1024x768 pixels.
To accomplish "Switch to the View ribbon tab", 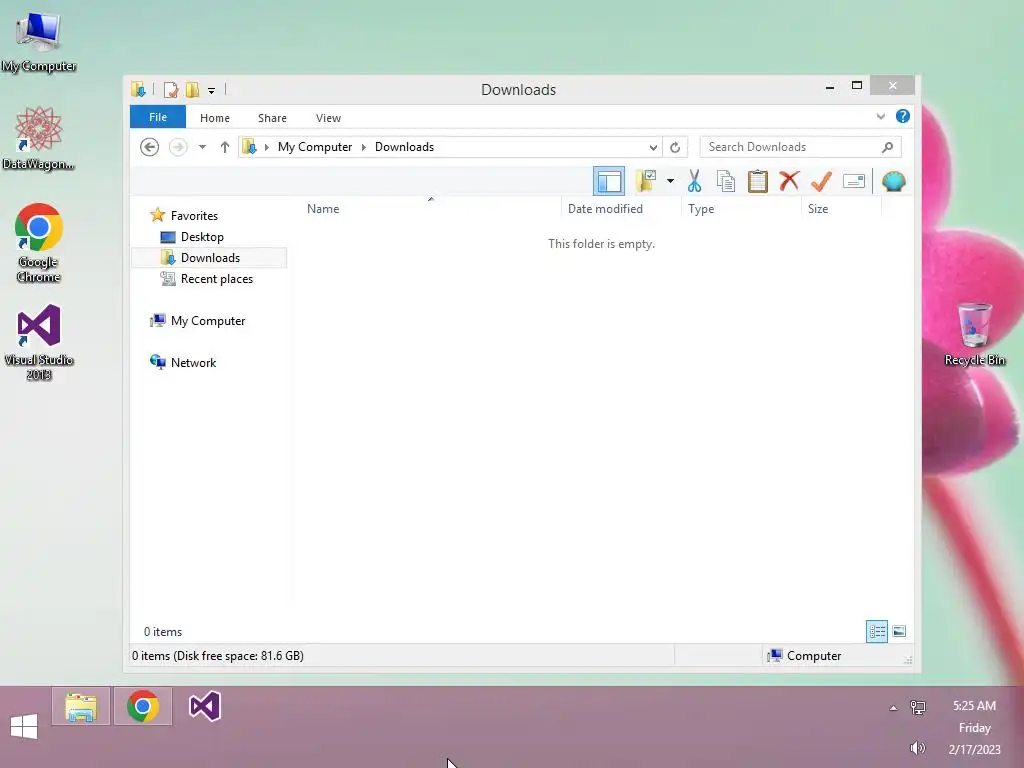I will (328, 118).
